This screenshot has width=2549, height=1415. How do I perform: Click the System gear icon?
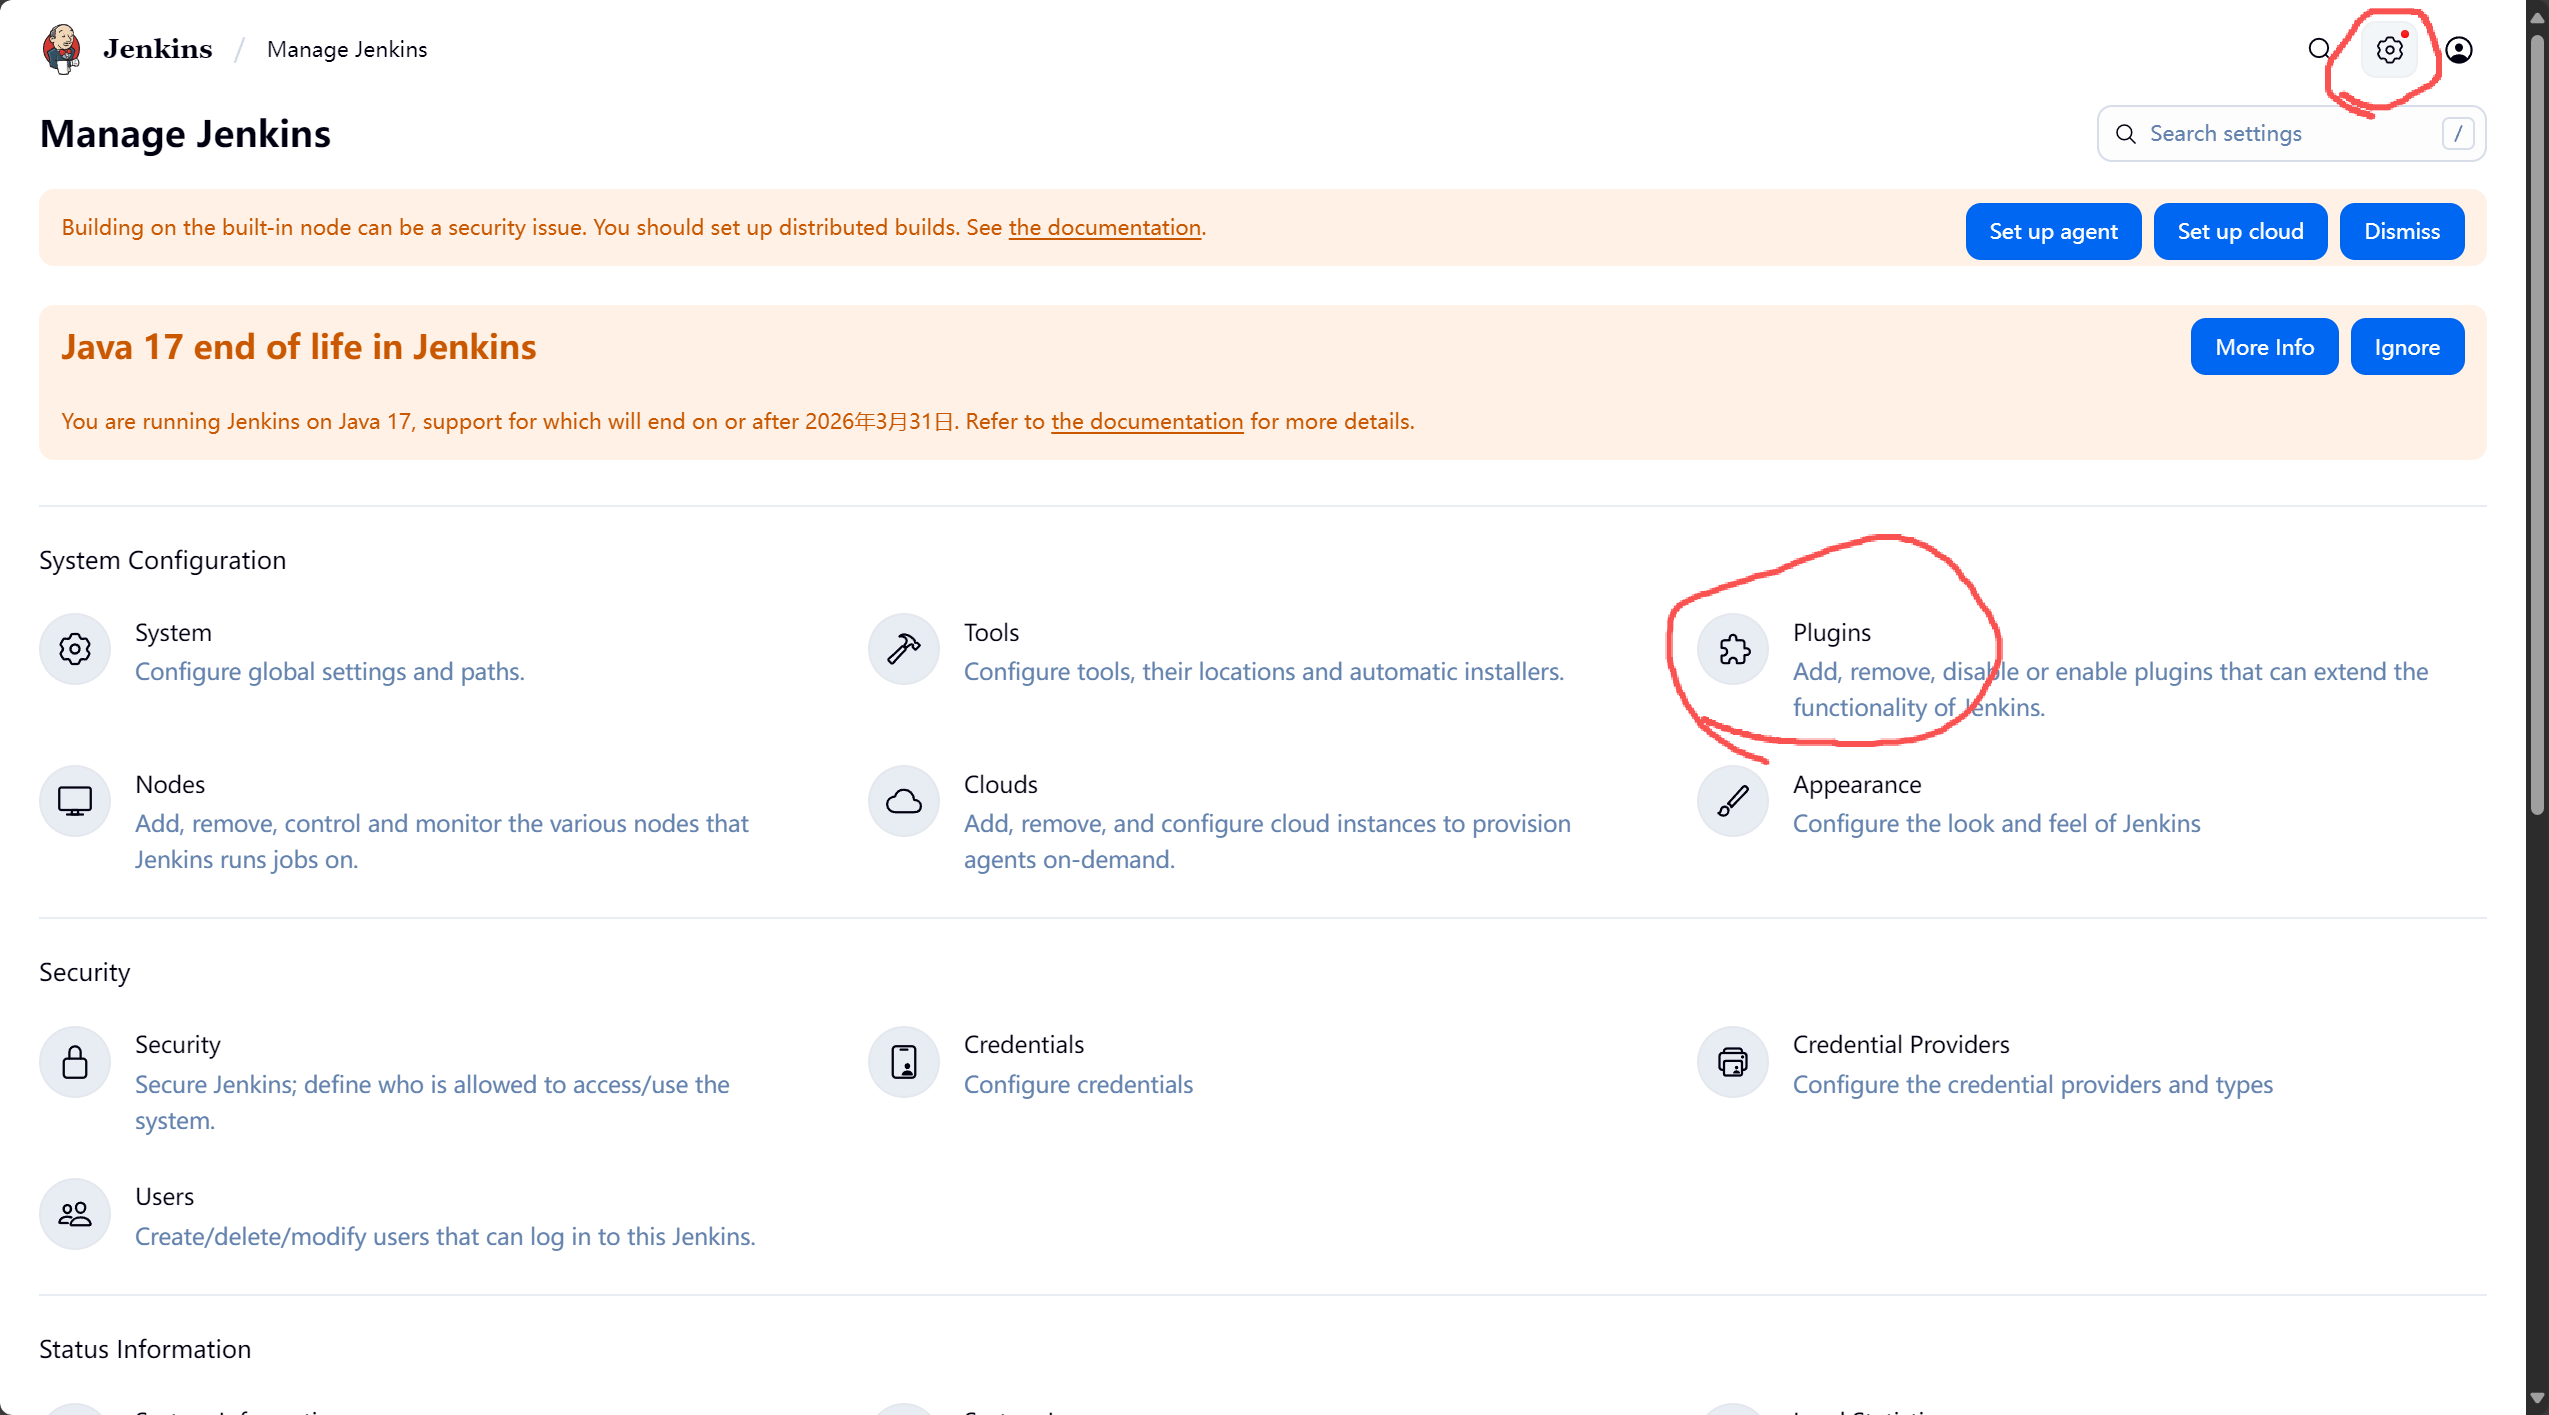click(75, 649)
